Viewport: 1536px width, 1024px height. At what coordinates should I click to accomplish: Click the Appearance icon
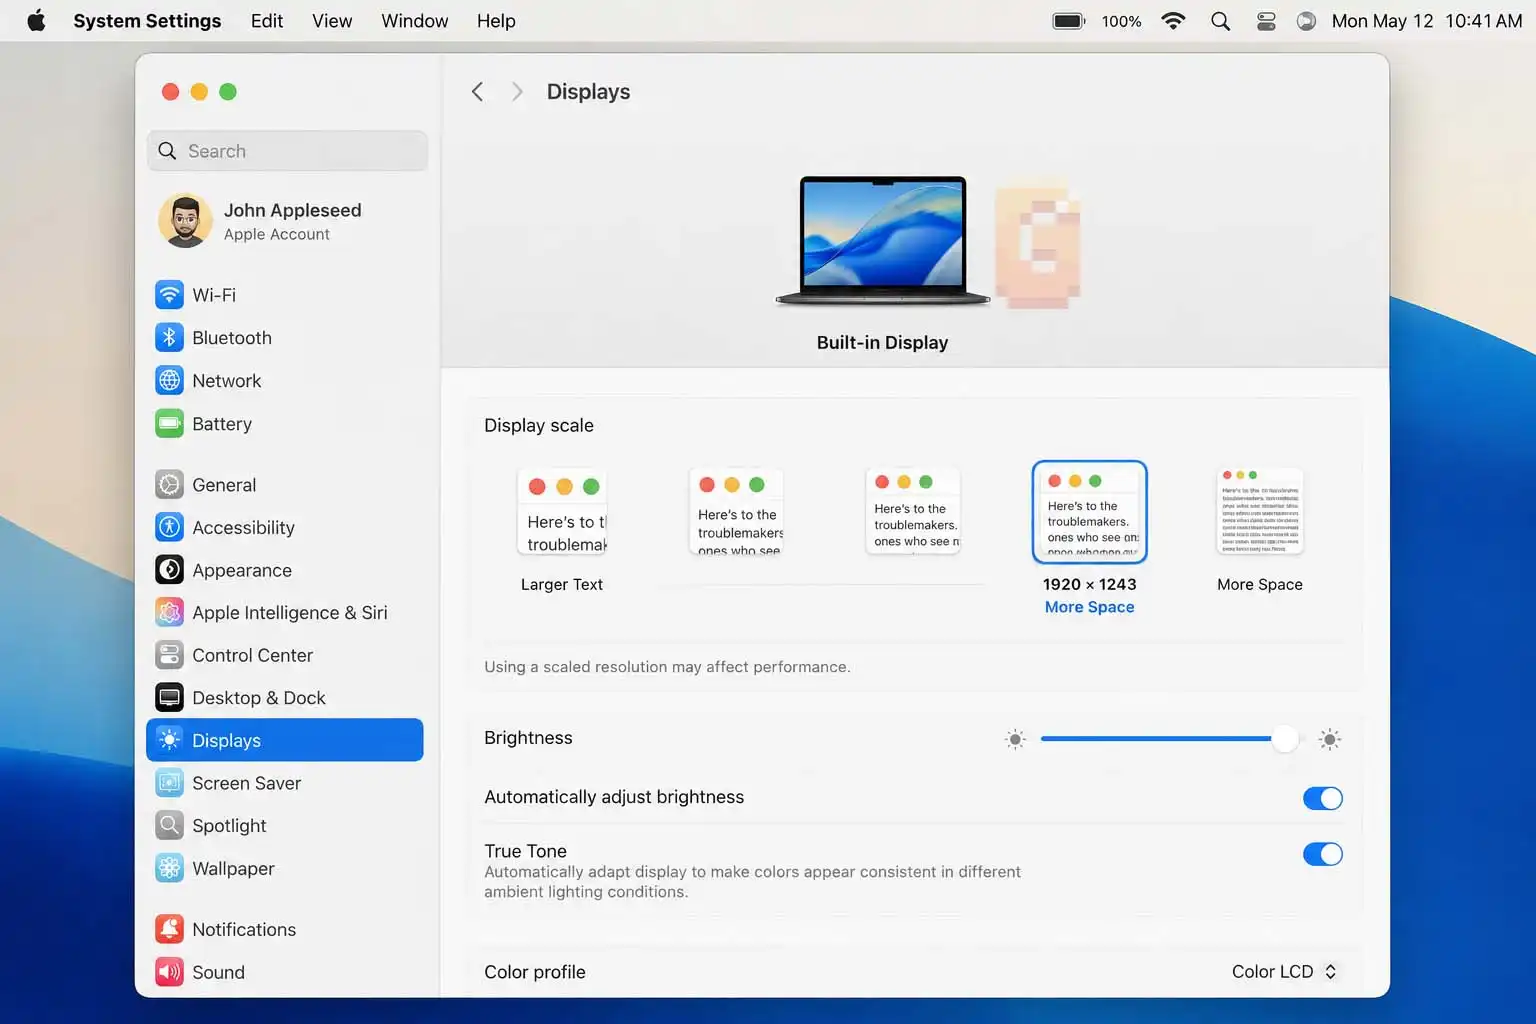coord(169,570)
